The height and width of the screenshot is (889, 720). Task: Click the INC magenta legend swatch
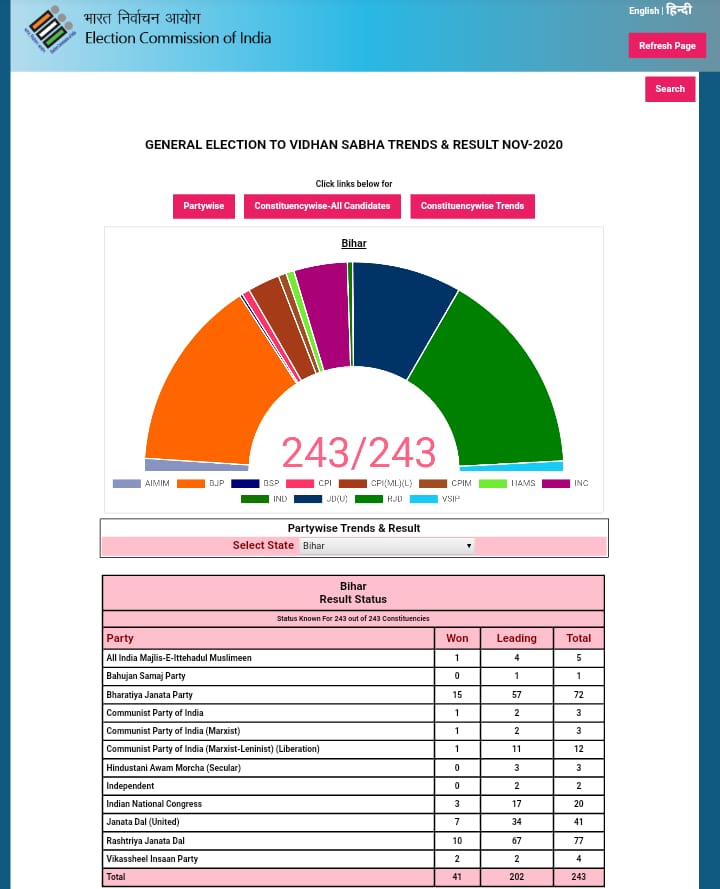(556, 484)
